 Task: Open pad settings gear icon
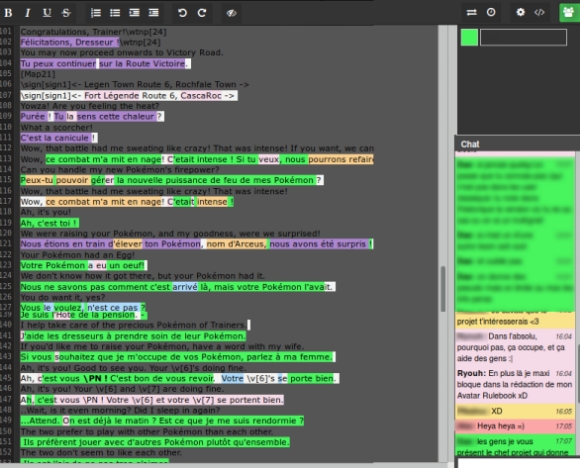[x=520, y=13]
